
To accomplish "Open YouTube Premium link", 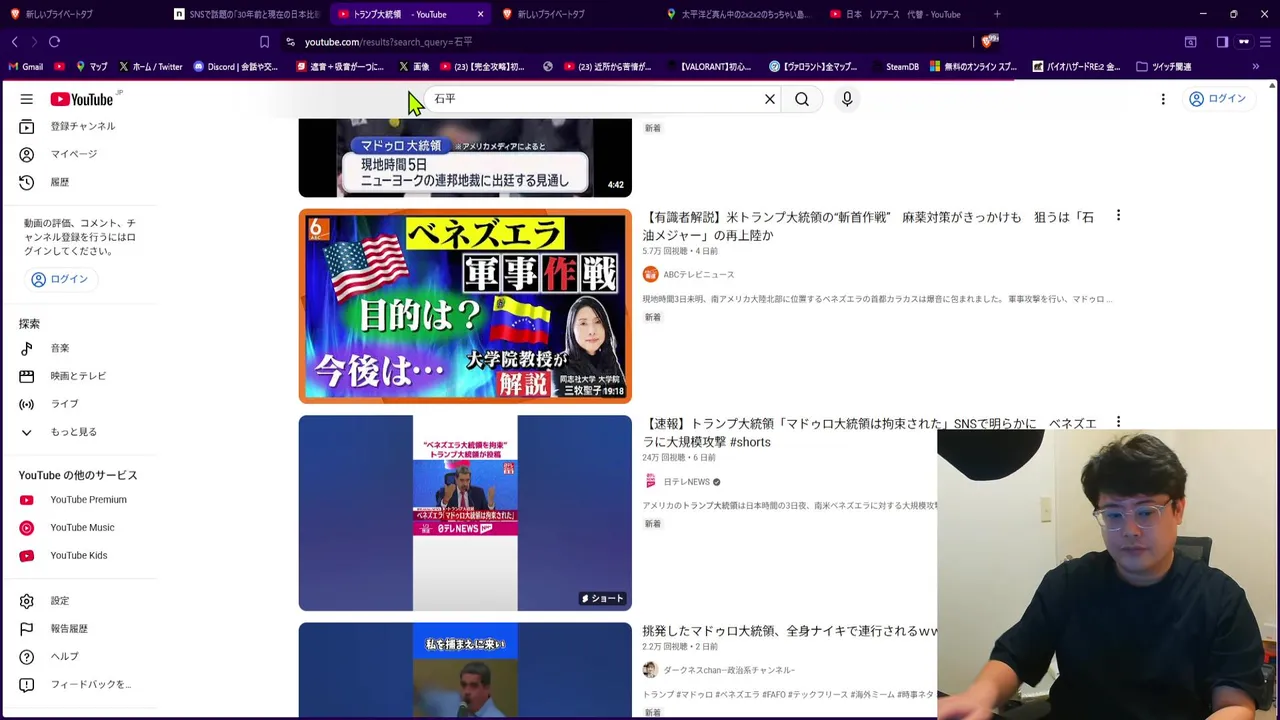I will (x=80, y=500).
